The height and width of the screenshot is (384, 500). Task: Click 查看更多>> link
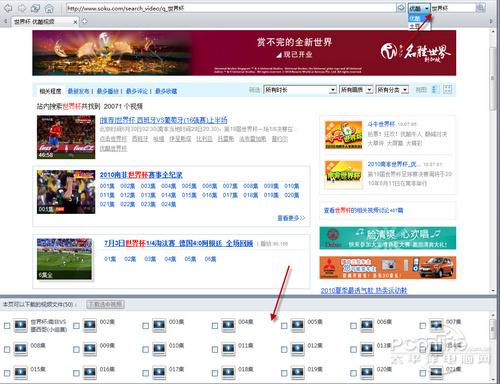(x=291, y=218)
